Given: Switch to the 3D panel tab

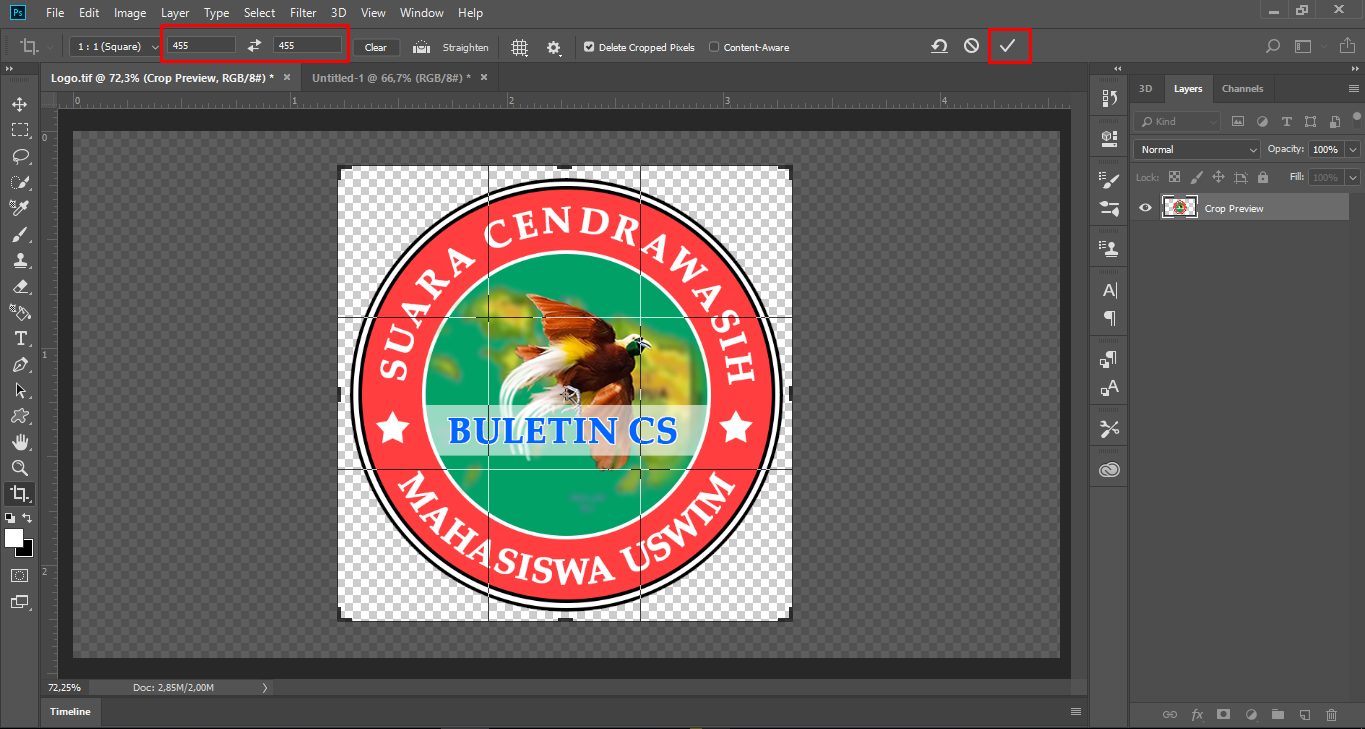Looking at the screenshot, I should [x=1145, y=89].
